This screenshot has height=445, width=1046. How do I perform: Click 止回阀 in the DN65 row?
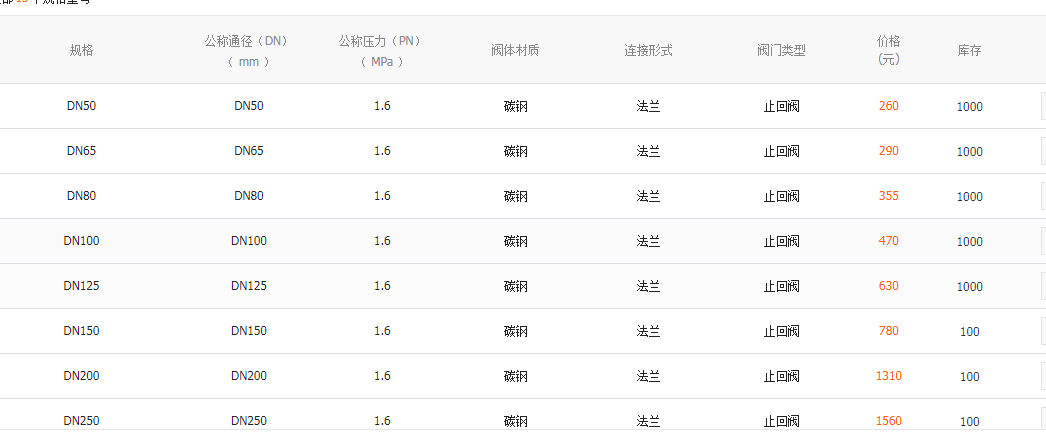(x=781, y=152)
